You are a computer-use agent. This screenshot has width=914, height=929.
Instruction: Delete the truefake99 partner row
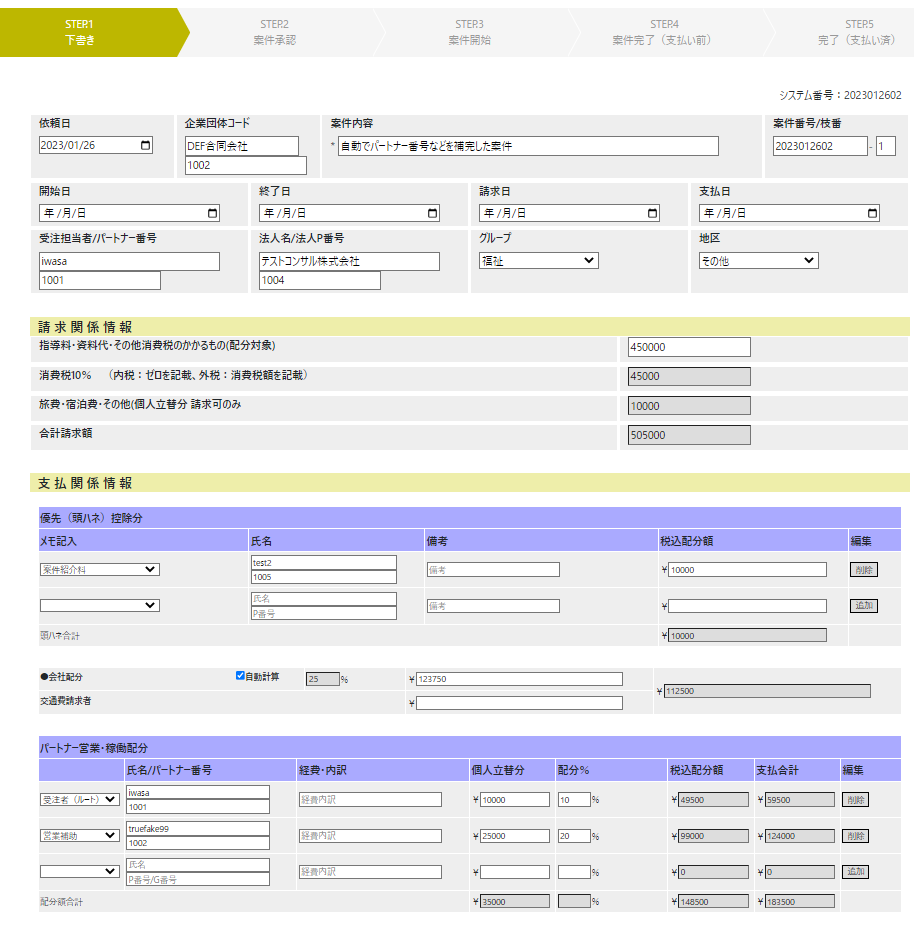click(855, 836)
